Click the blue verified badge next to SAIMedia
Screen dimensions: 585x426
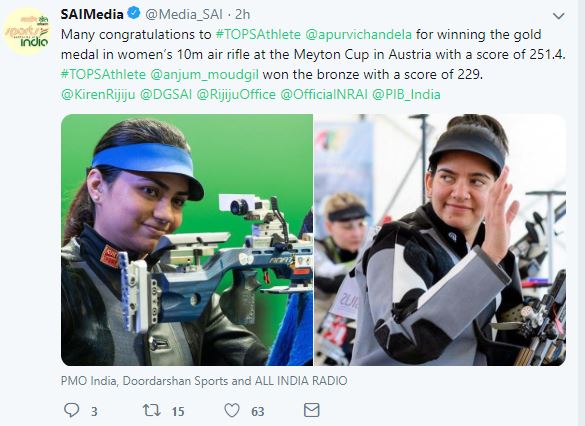(134, 14)
